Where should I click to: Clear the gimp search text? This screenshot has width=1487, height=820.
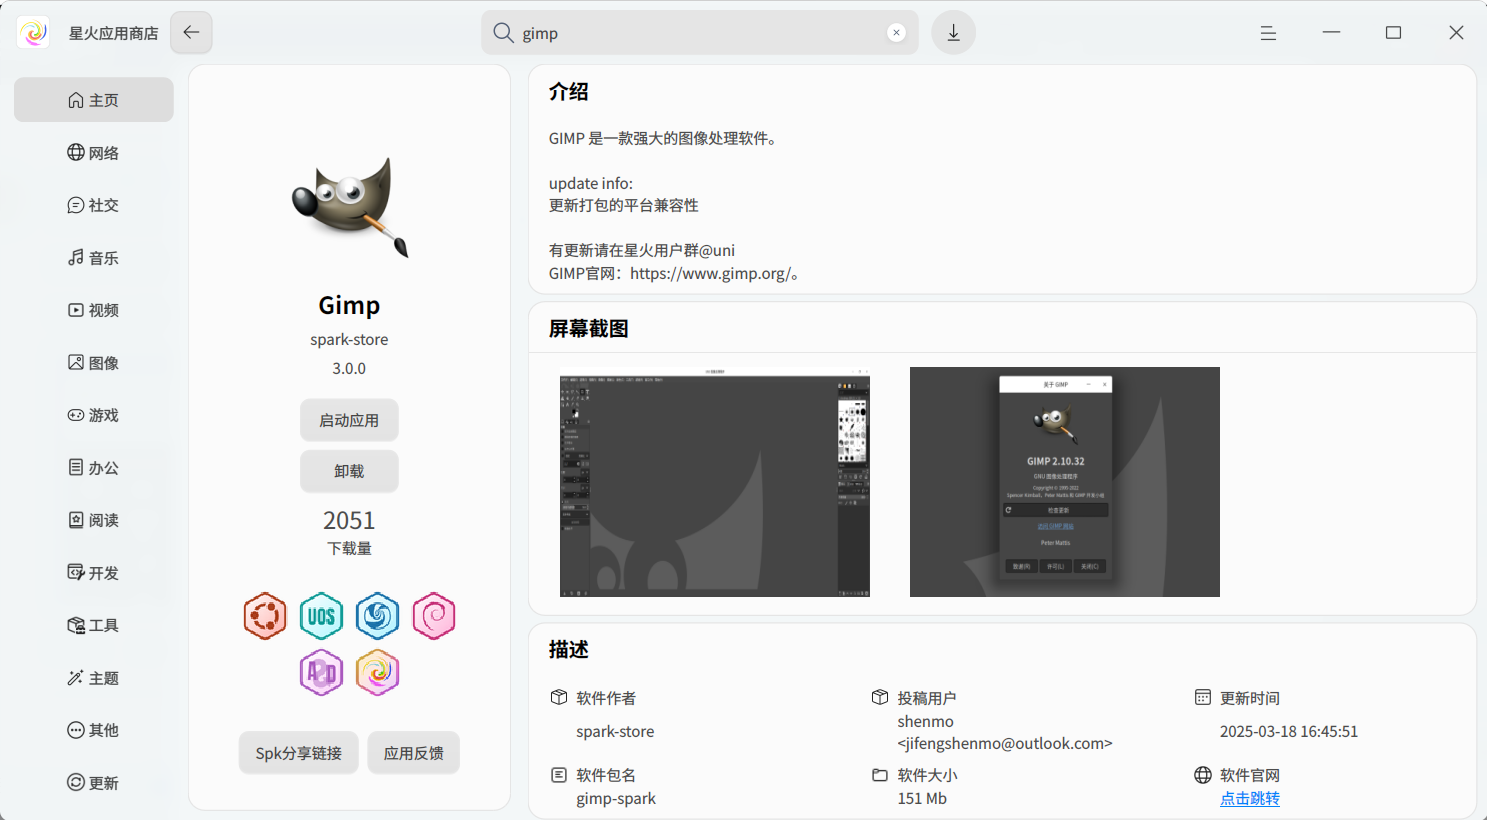896,33
